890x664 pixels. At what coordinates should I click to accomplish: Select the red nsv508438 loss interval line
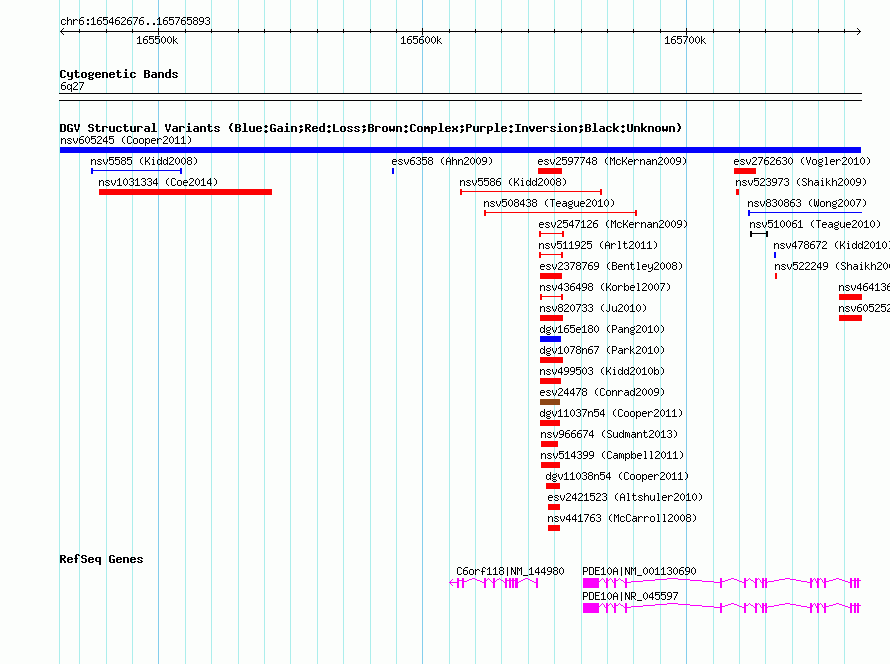point(560,213)
